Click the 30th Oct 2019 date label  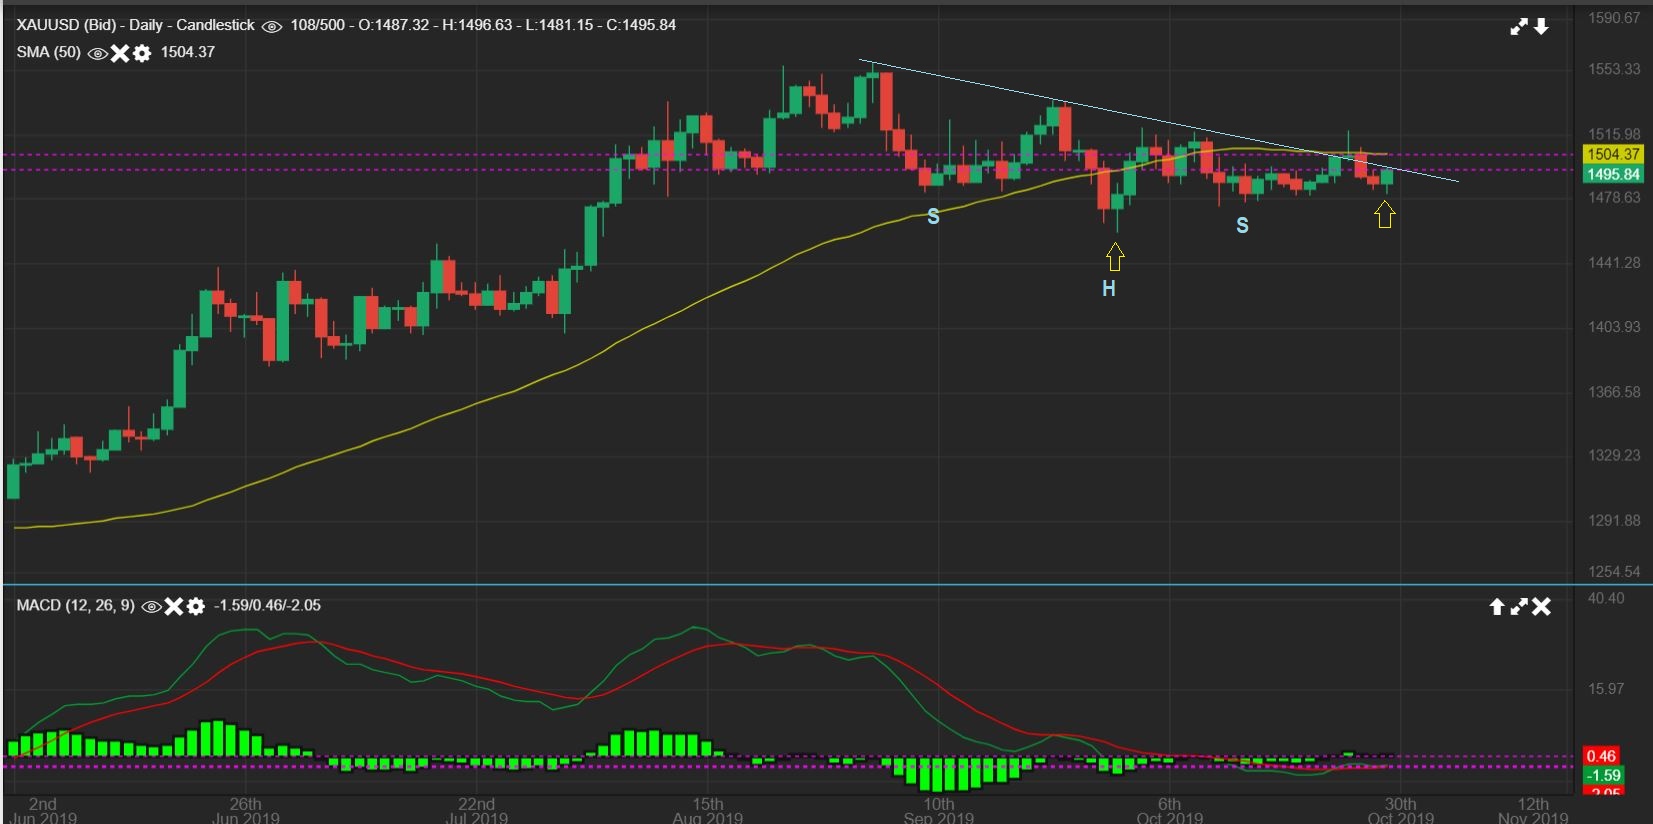click(x=1401, y=811)
